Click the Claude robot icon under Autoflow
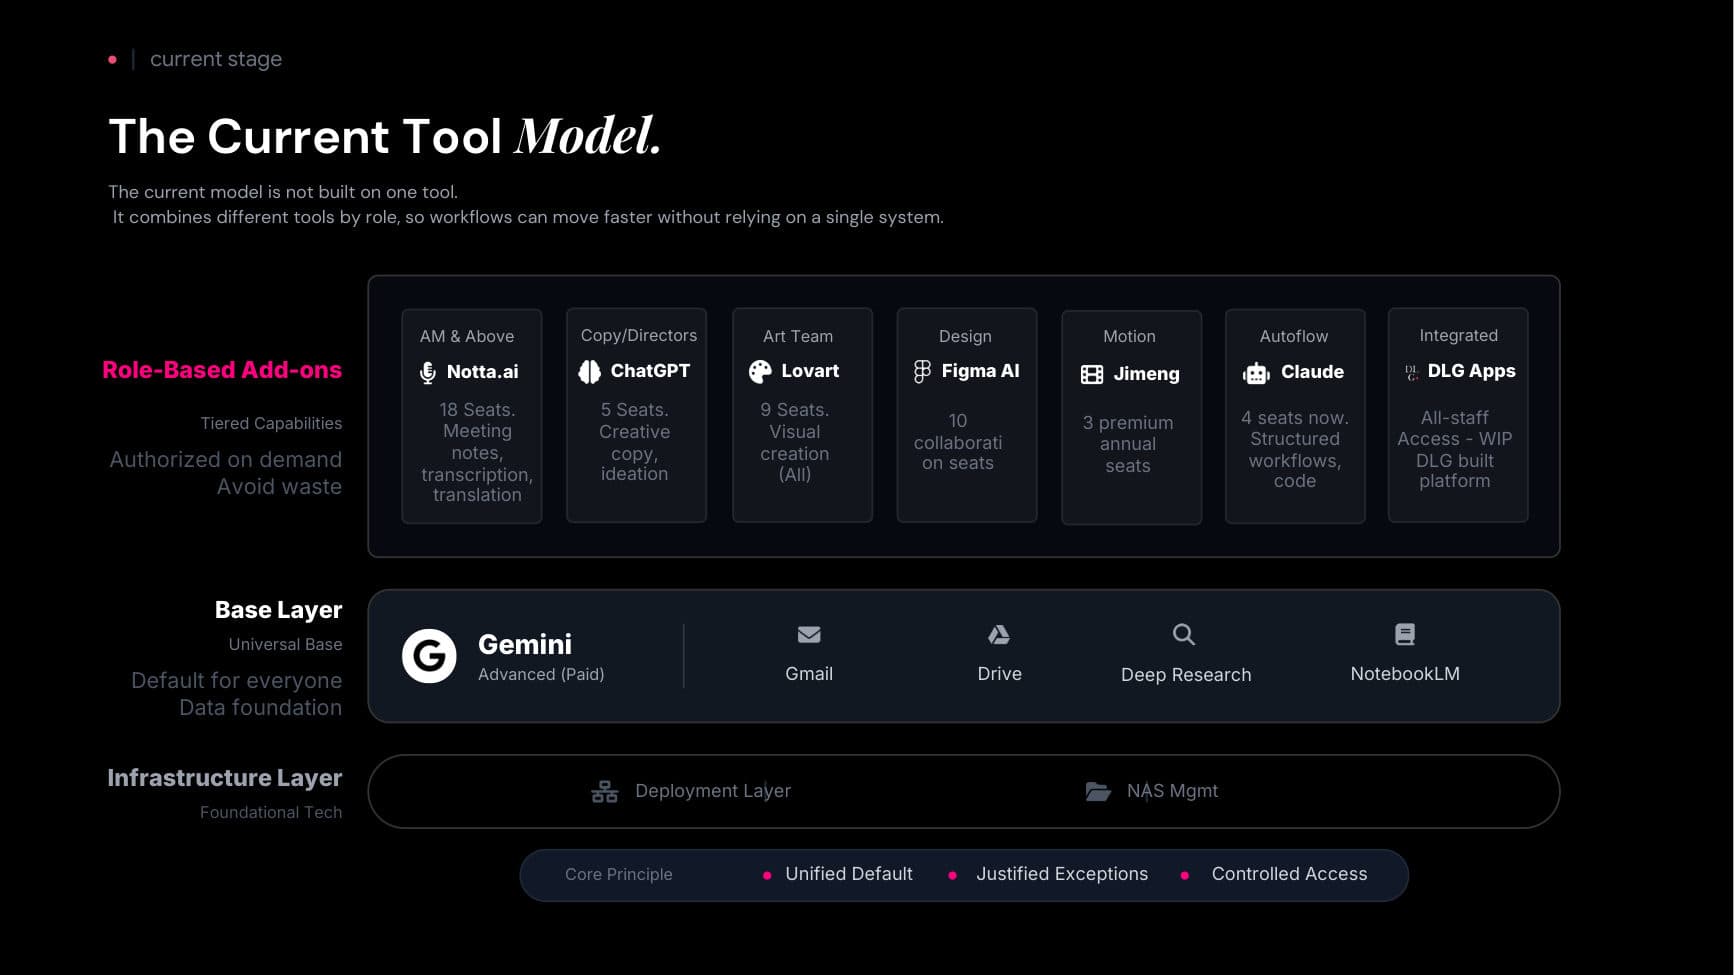This screenshot has height=975, width=1734. click(x=1255, y=372)
